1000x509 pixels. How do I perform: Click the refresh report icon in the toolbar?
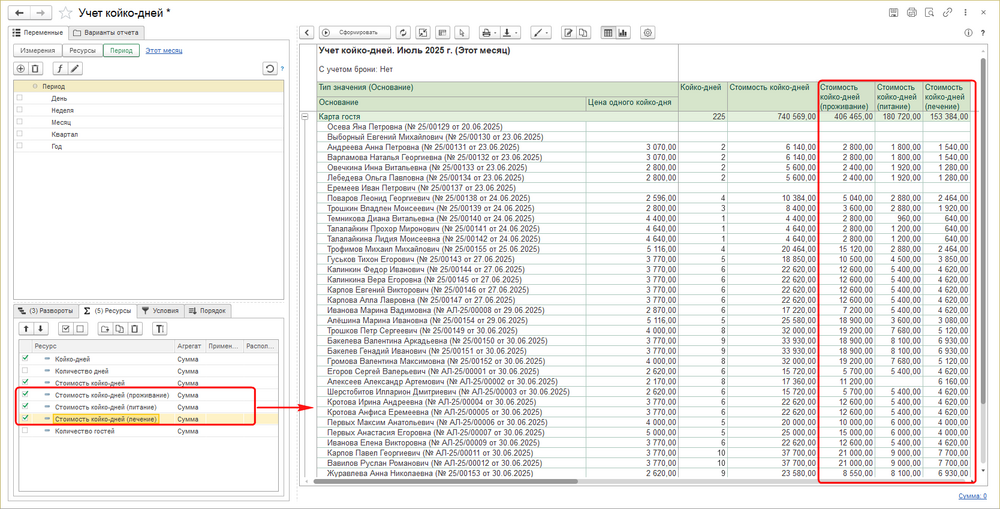(403, 33)
